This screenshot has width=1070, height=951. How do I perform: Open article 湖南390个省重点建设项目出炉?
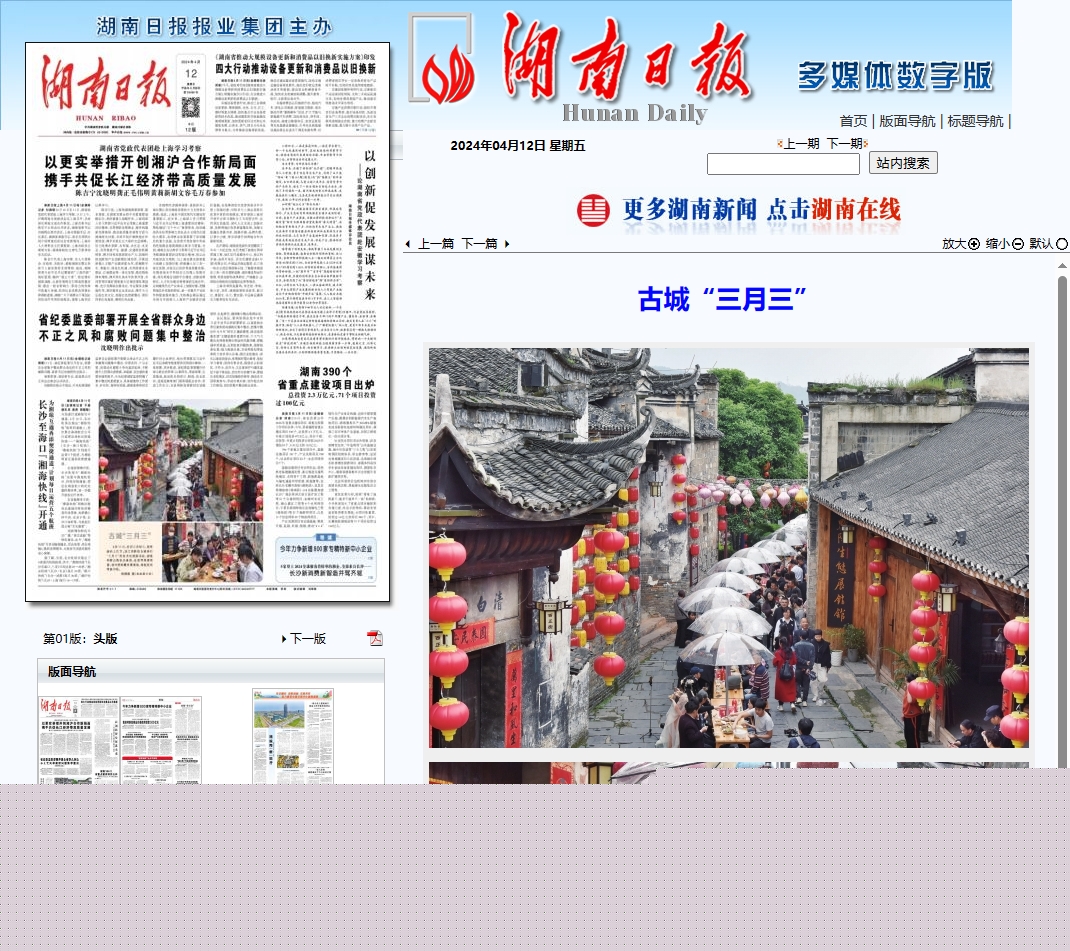[326, 378]
